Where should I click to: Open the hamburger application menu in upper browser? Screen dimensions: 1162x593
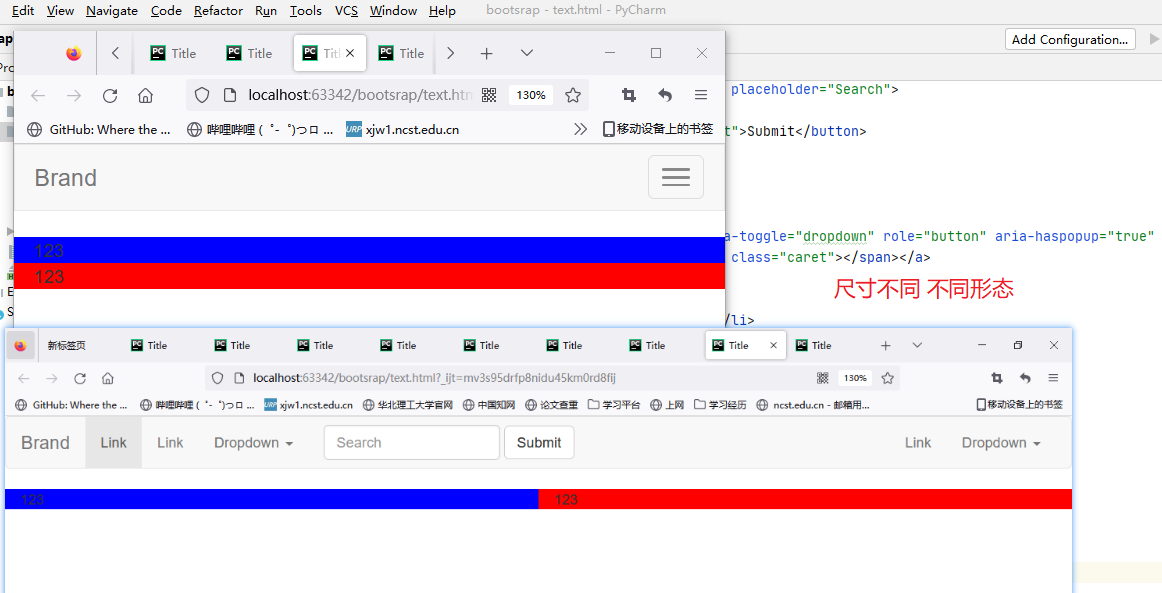click(701, 95)
